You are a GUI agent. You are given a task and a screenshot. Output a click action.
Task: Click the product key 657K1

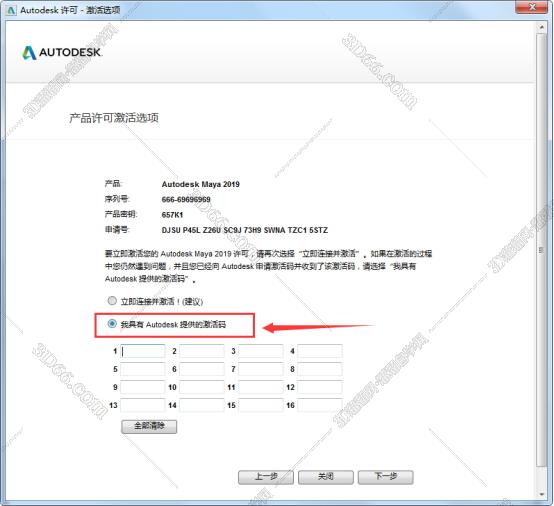(x=172, y=215)
